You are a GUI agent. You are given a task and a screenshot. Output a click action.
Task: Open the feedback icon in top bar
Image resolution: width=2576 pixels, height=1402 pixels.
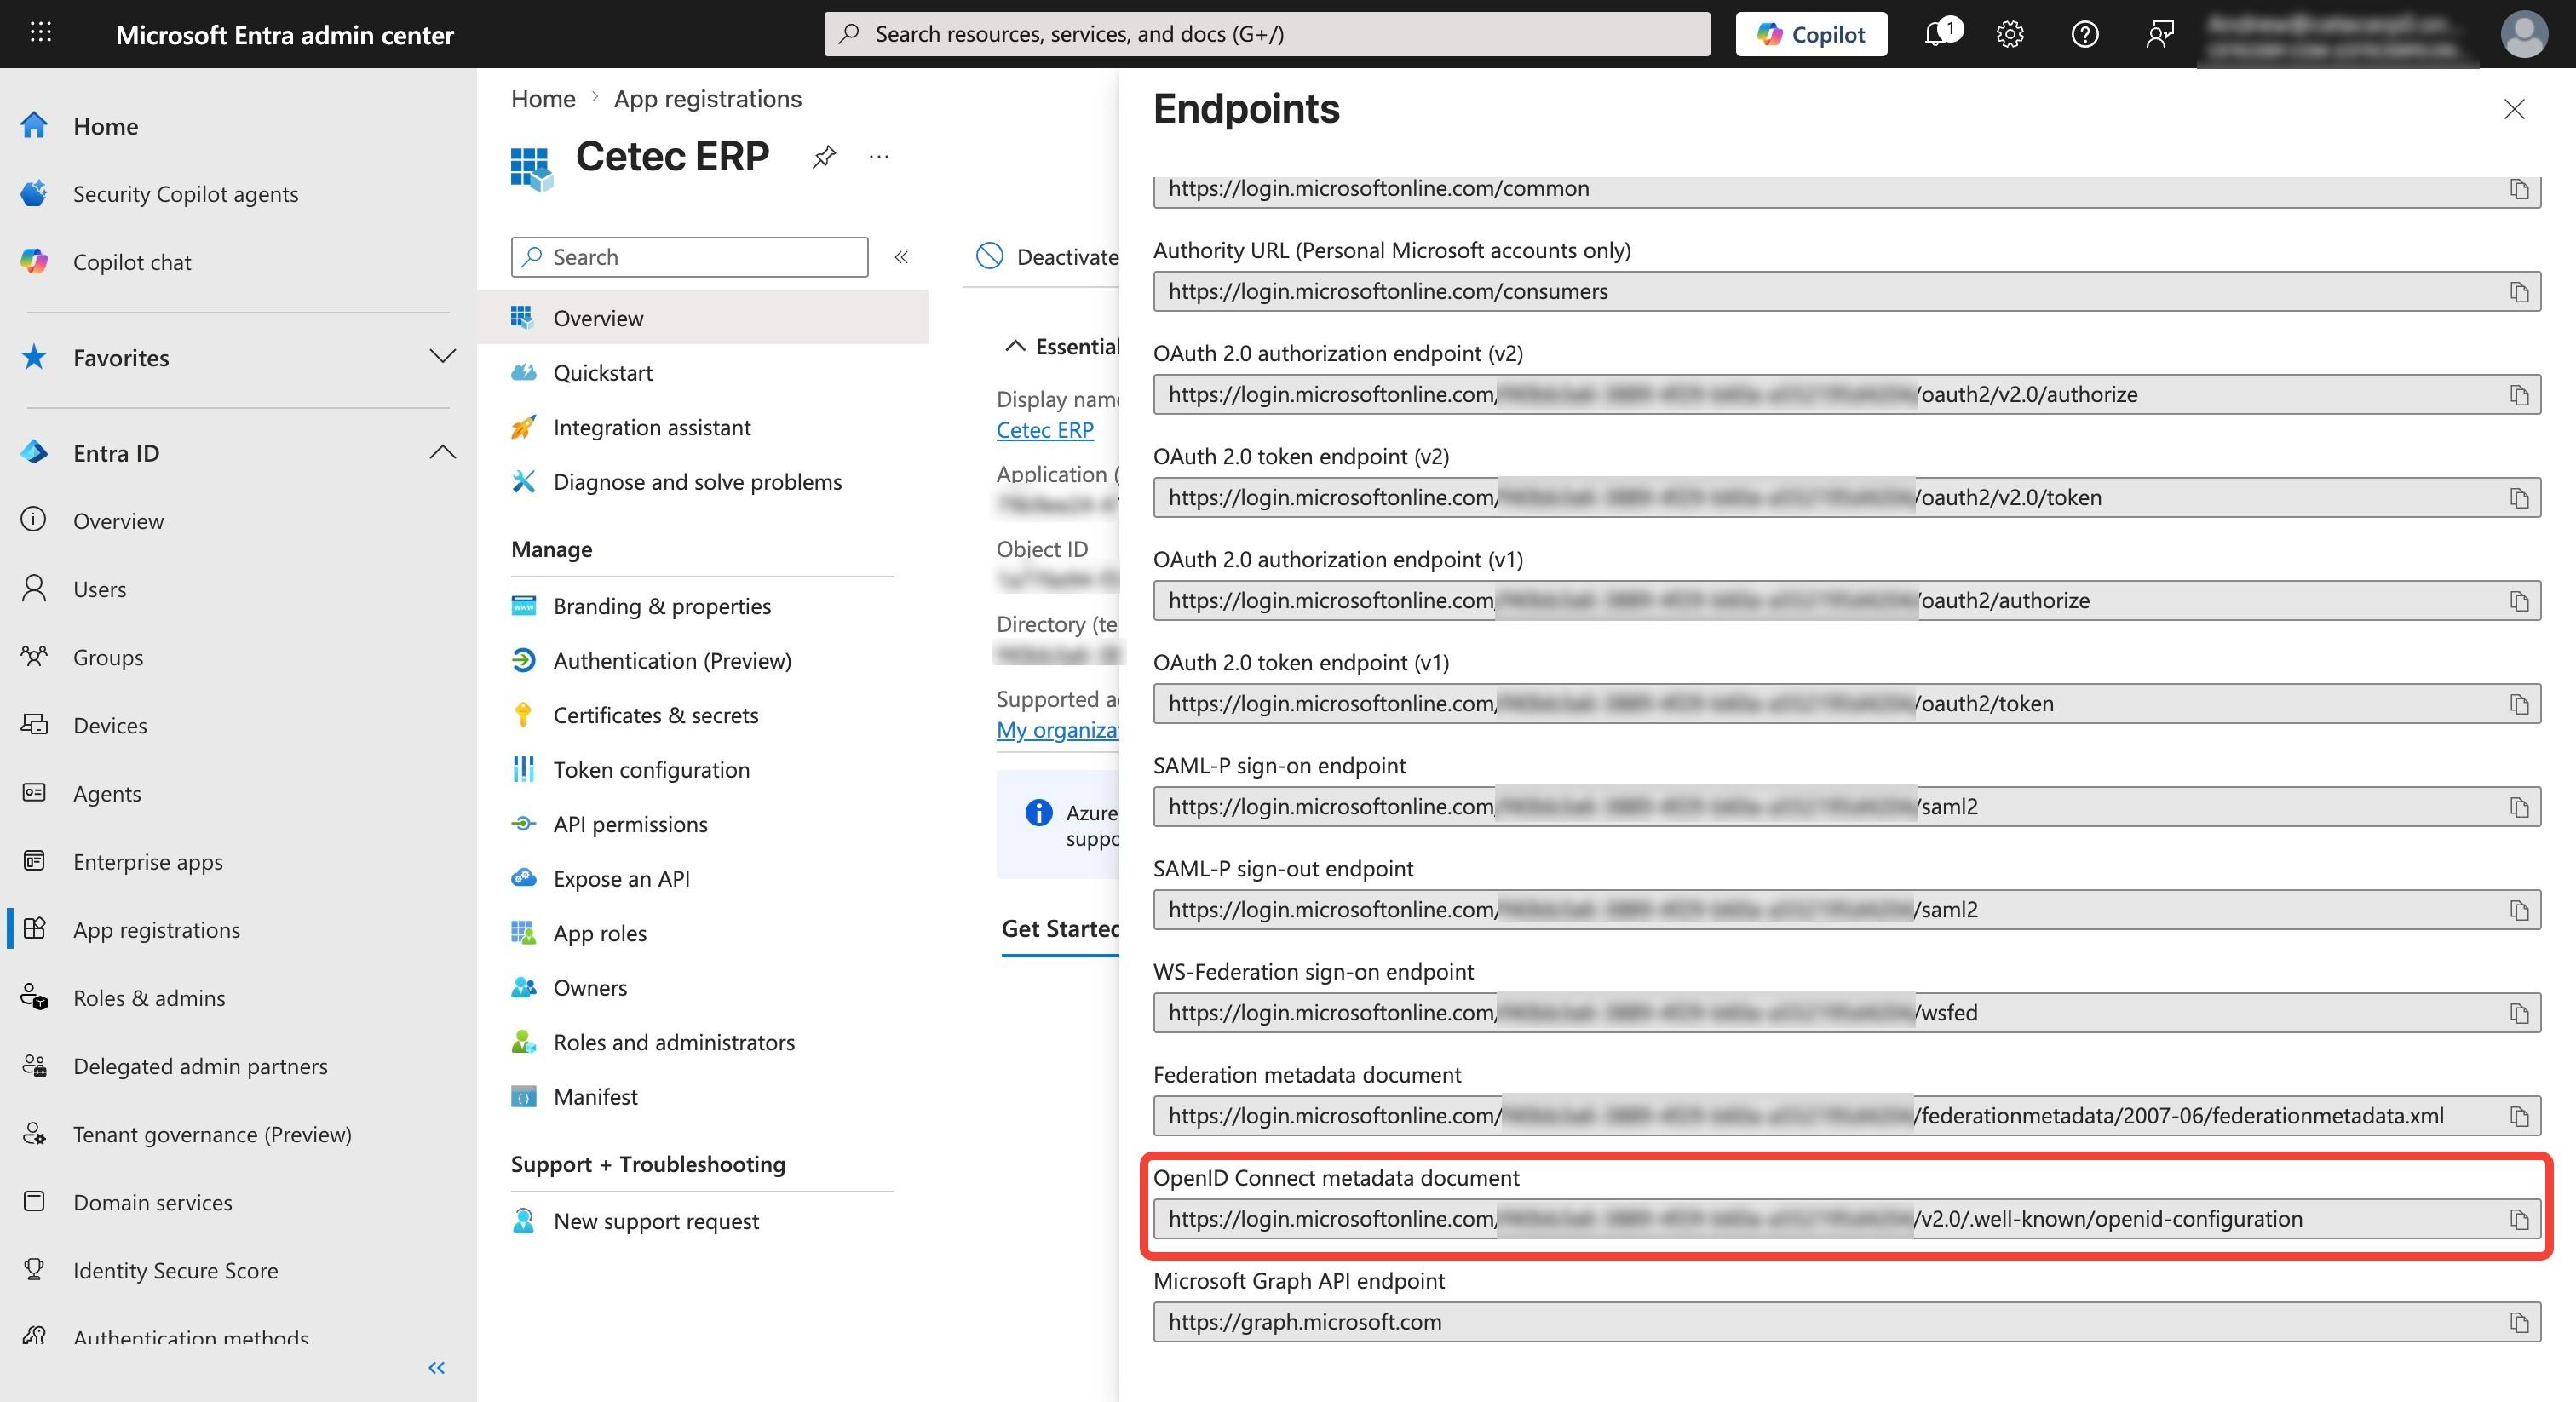[x=2160, y=34]
